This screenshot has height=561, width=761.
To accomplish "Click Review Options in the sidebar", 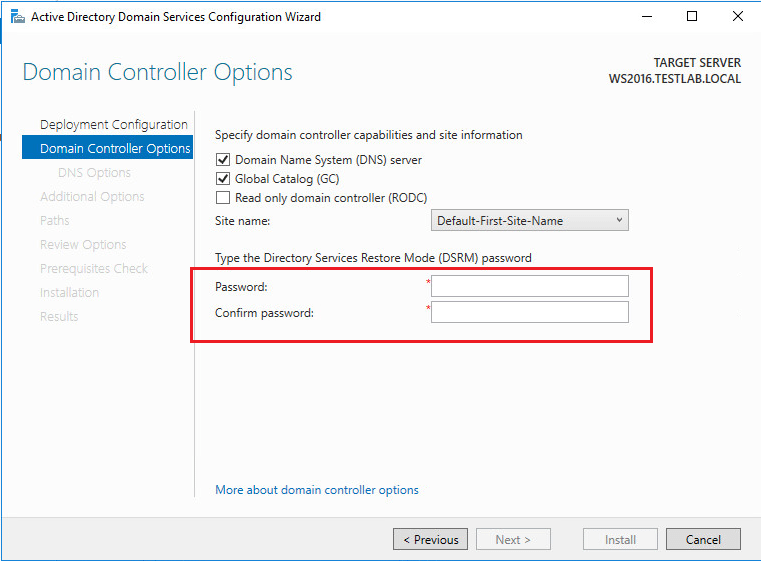I will (x=83, y=245).
